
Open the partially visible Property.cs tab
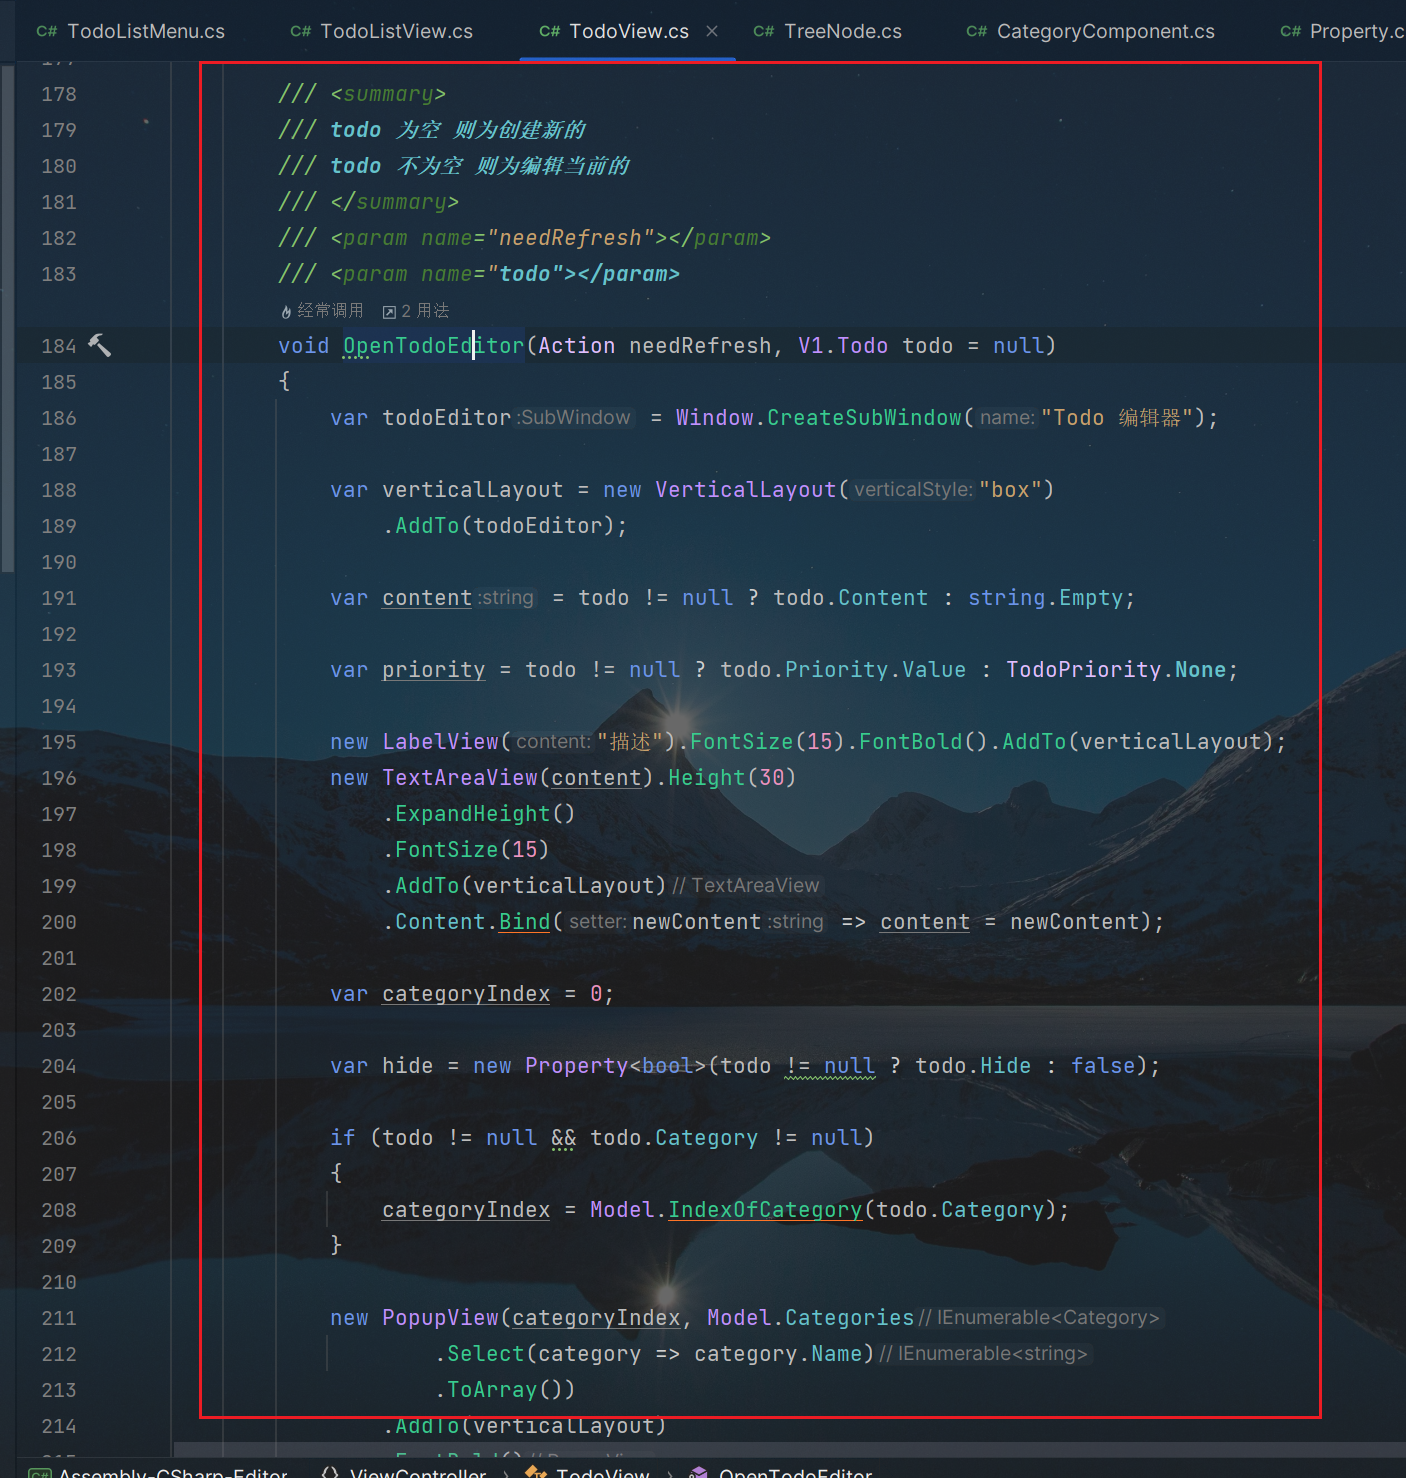tap(1342, 31)
